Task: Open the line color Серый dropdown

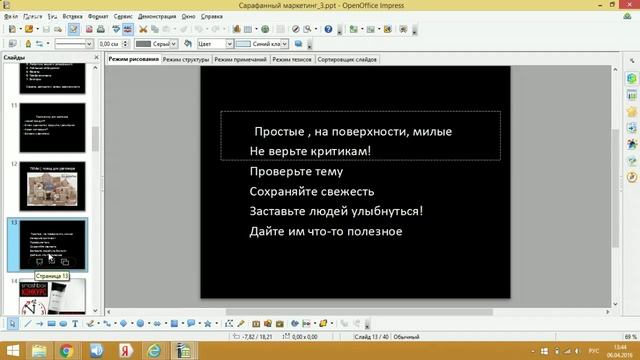Action: (x=173, y=44)
